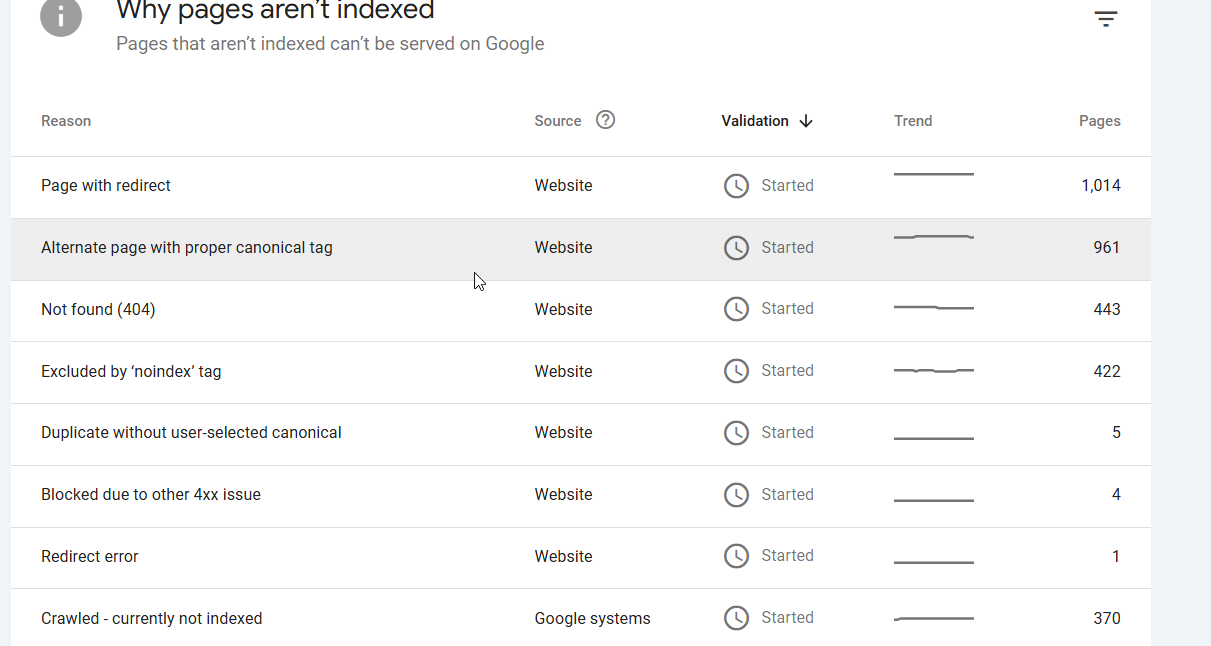Open the Page with redirect row

[x=581, y=187]
